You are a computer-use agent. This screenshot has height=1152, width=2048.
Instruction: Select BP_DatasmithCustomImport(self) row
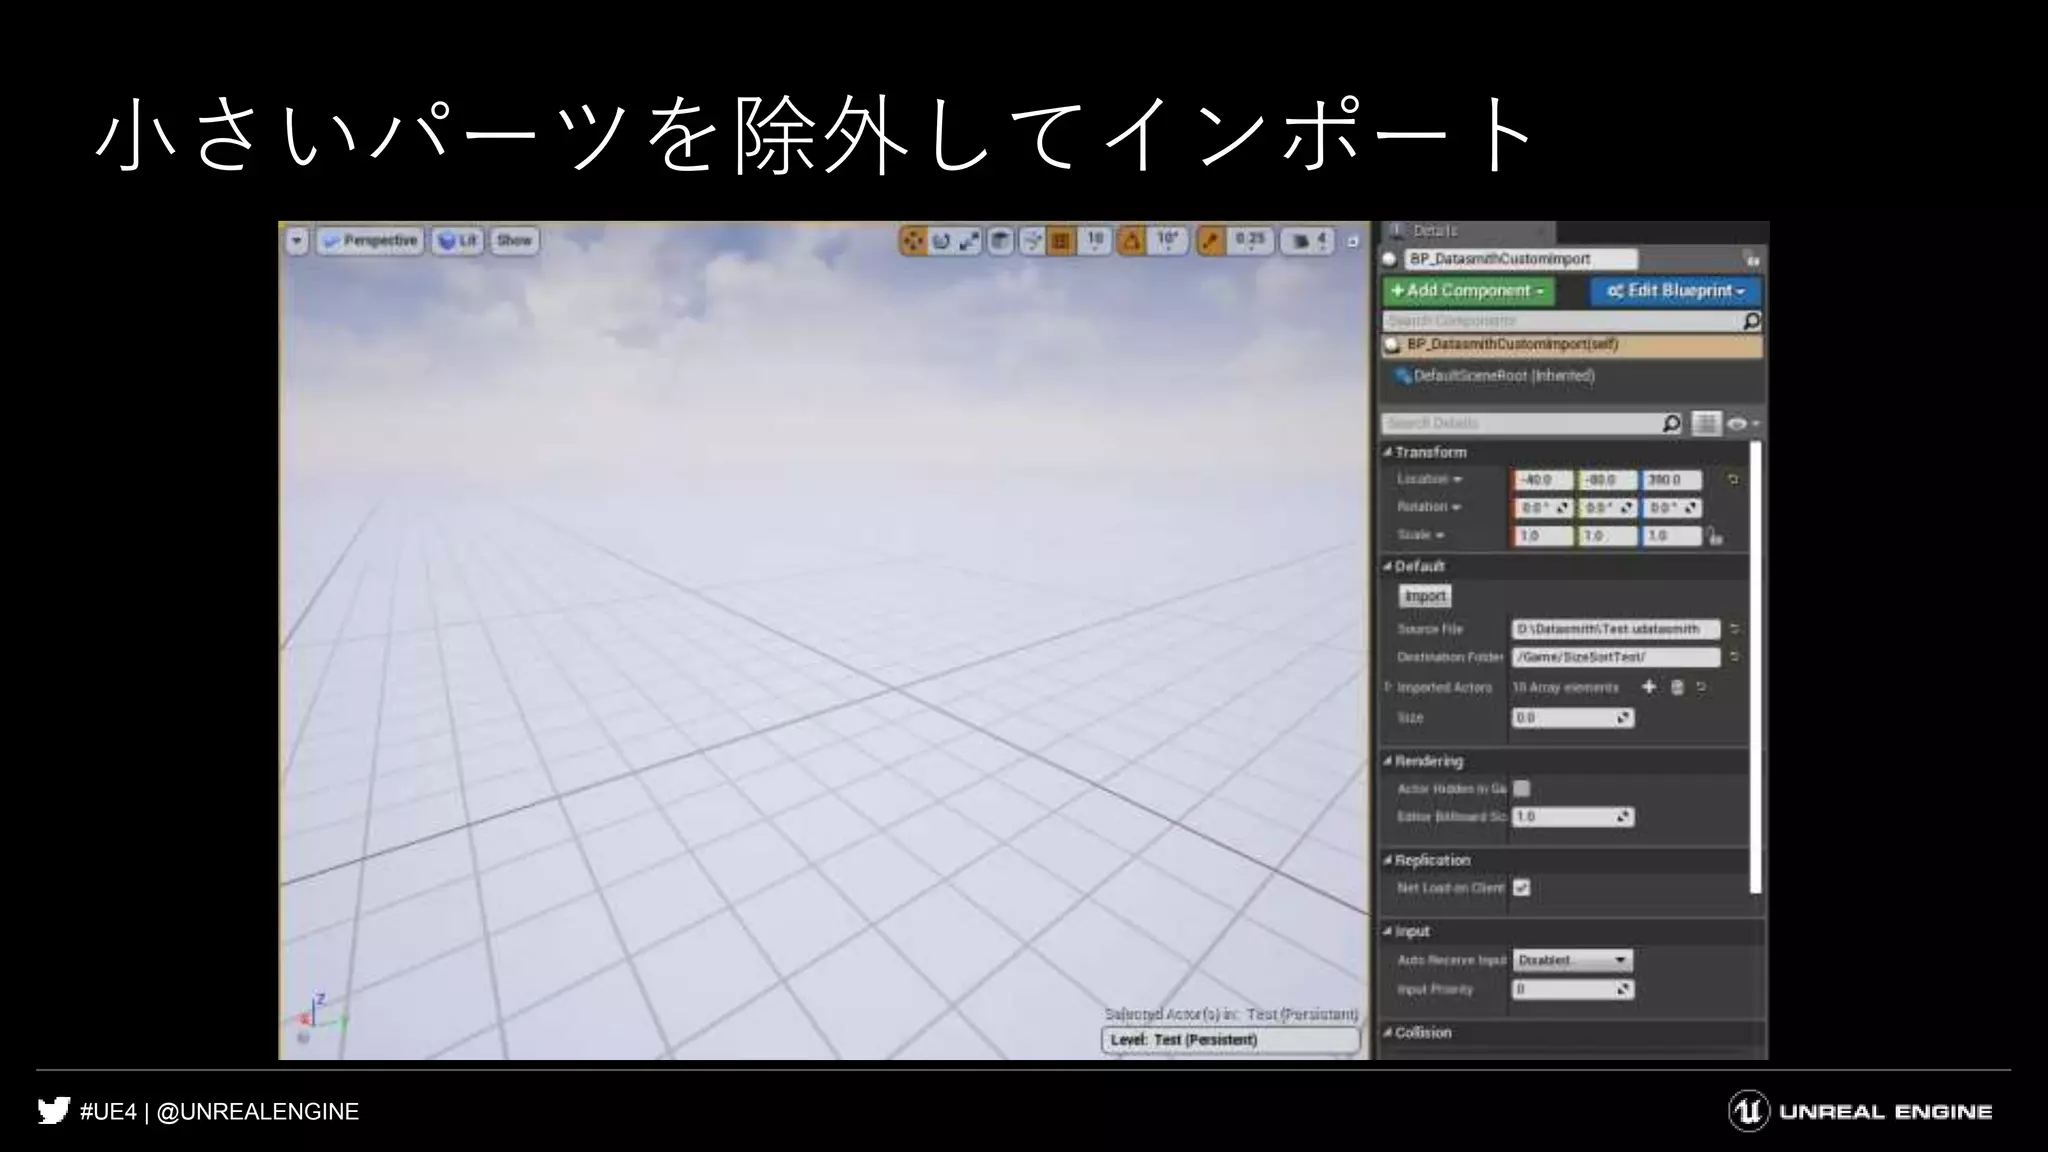1573,345
